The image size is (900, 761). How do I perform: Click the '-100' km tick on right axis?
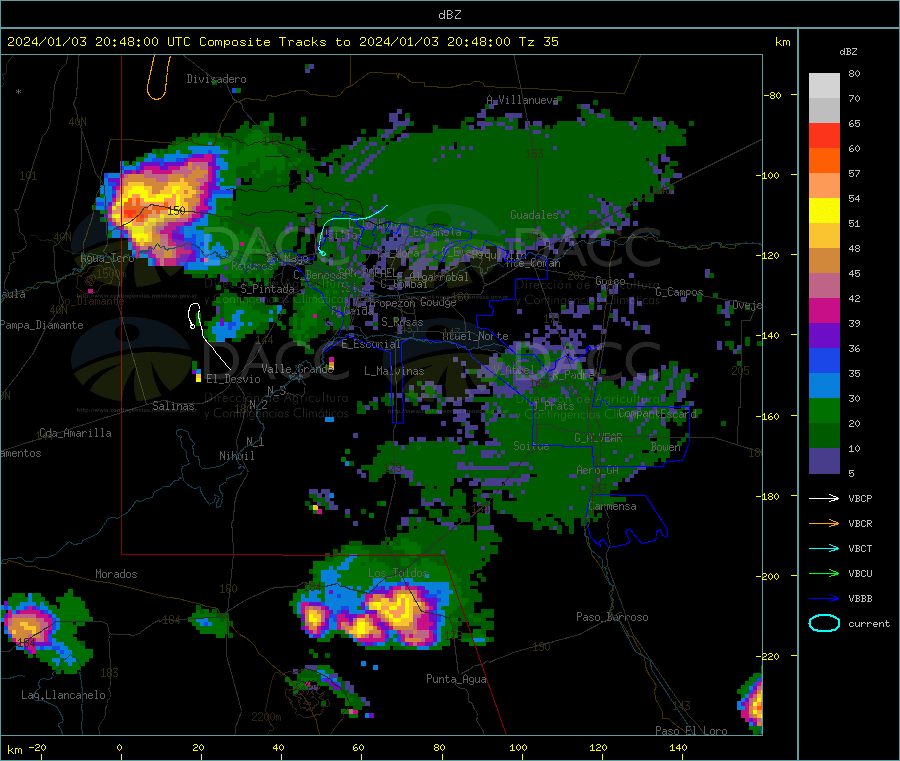point(767,175)
